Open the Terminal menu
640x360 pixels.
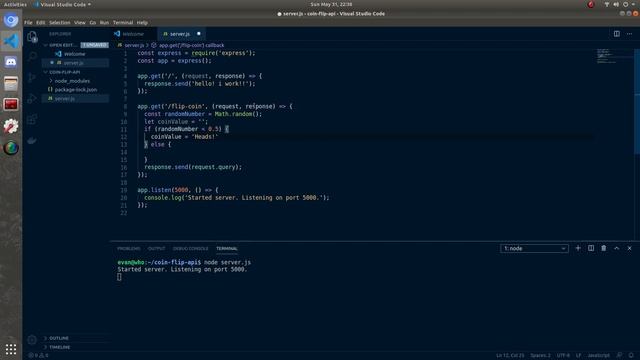pos(123,22)
